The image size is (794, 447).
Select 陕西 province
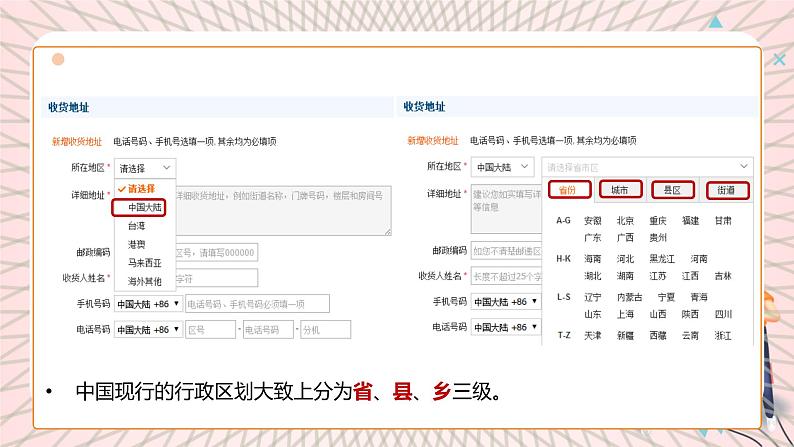coord(690,314)
